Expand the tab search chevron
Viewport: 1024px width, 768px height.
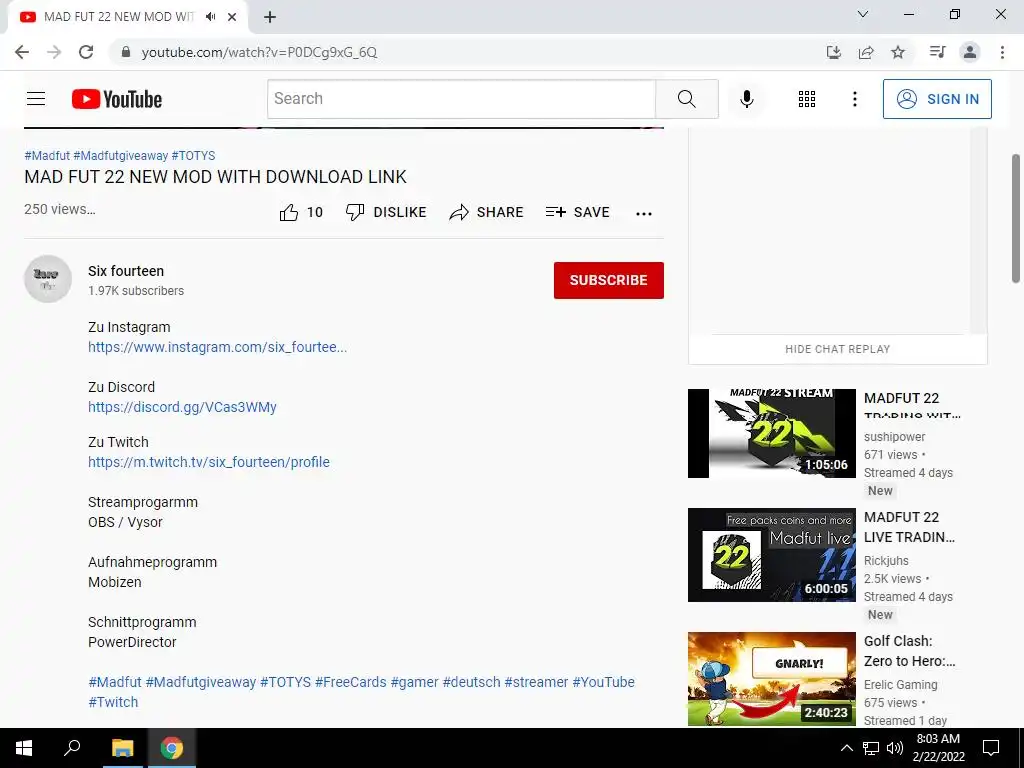coord(863,14)
